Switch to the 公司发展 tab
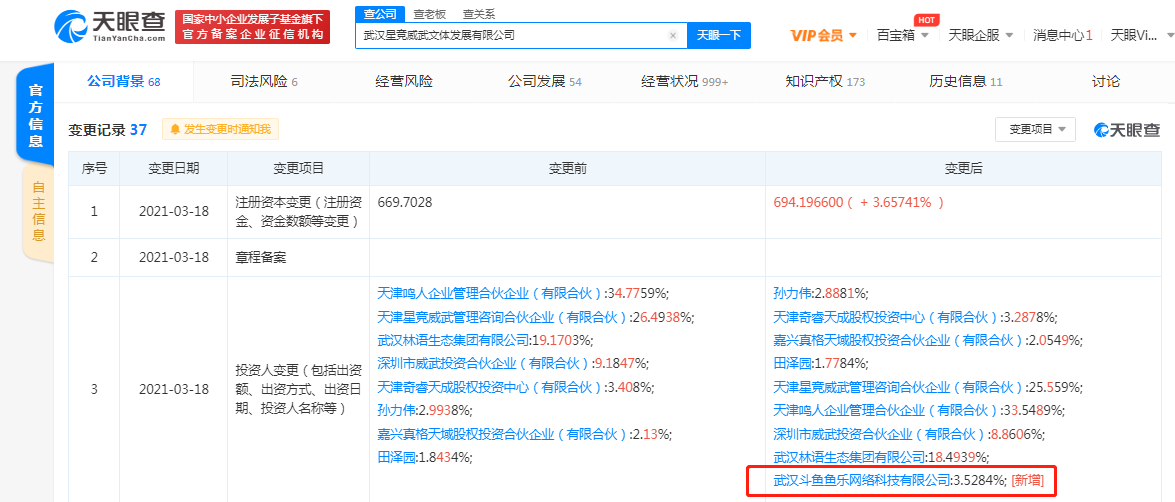The image size is (1175, 502). click(545, 82)
